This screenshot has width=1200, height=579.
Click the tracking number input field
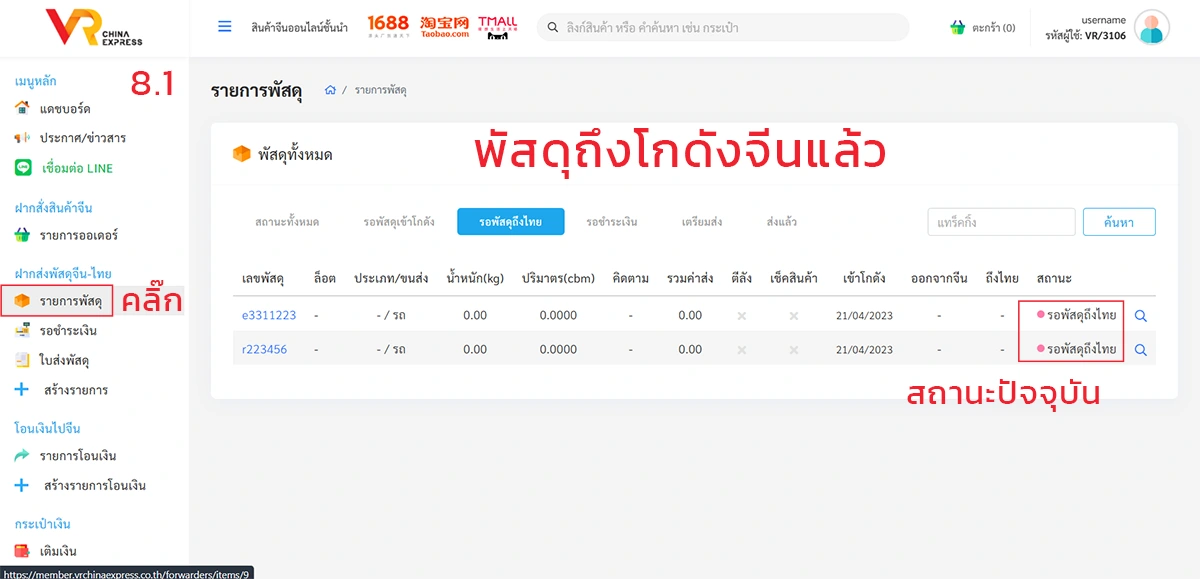tap(1001, 222)
